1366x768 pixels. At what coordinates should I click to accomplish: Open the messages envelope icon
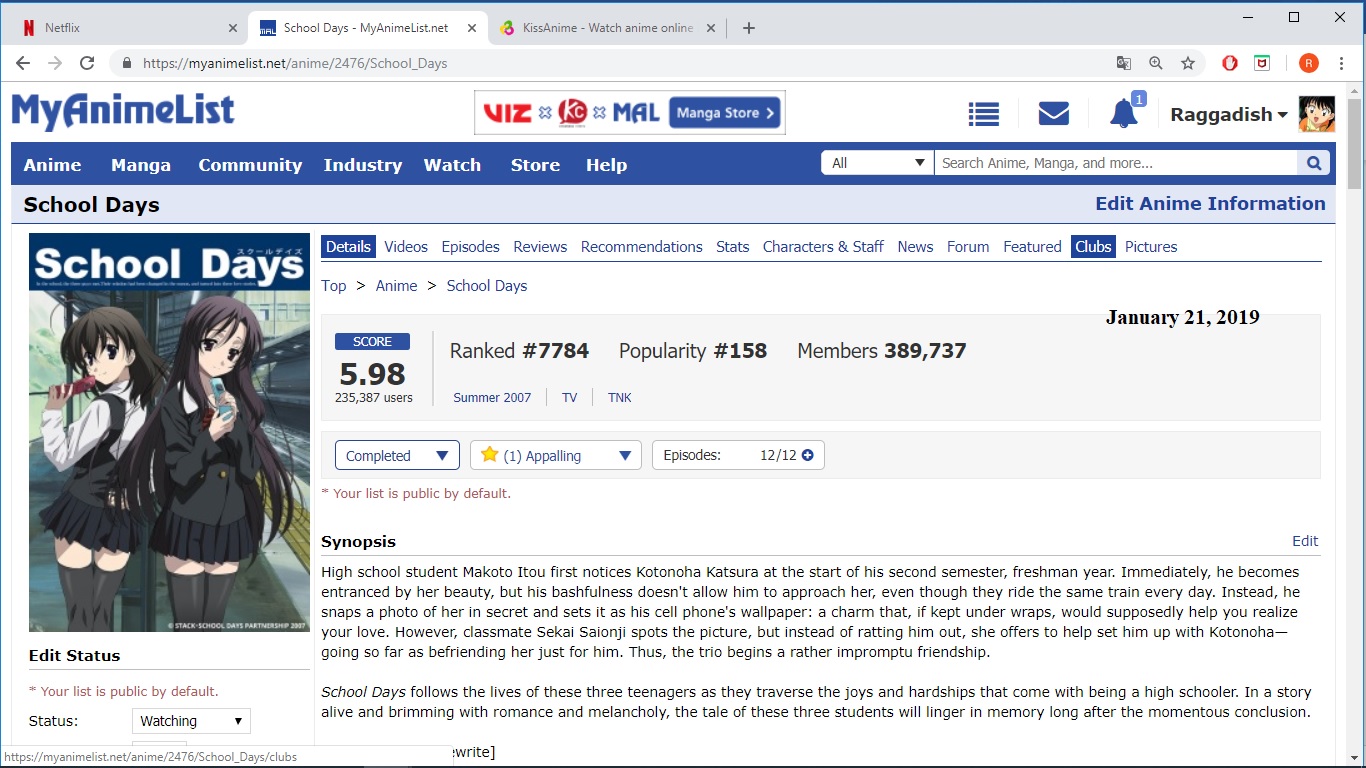pyautogui.click(x=1054, y=114)
